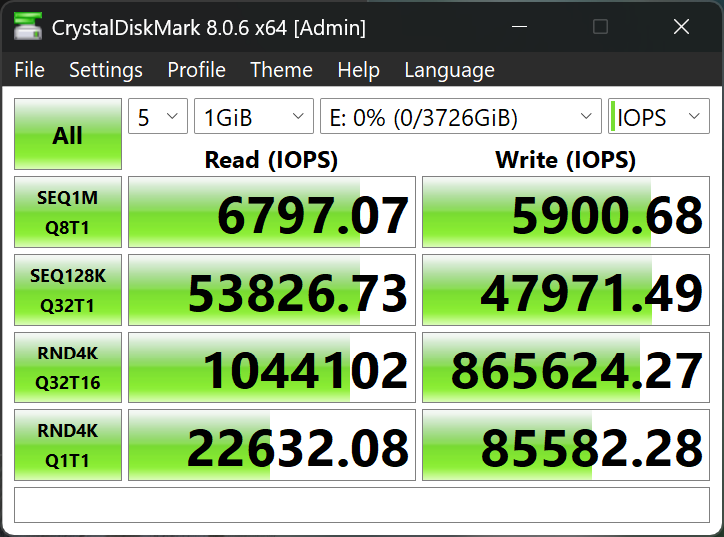Click the RND4K Q32T16 read result 1044102
724x537 pixels.
272,368
